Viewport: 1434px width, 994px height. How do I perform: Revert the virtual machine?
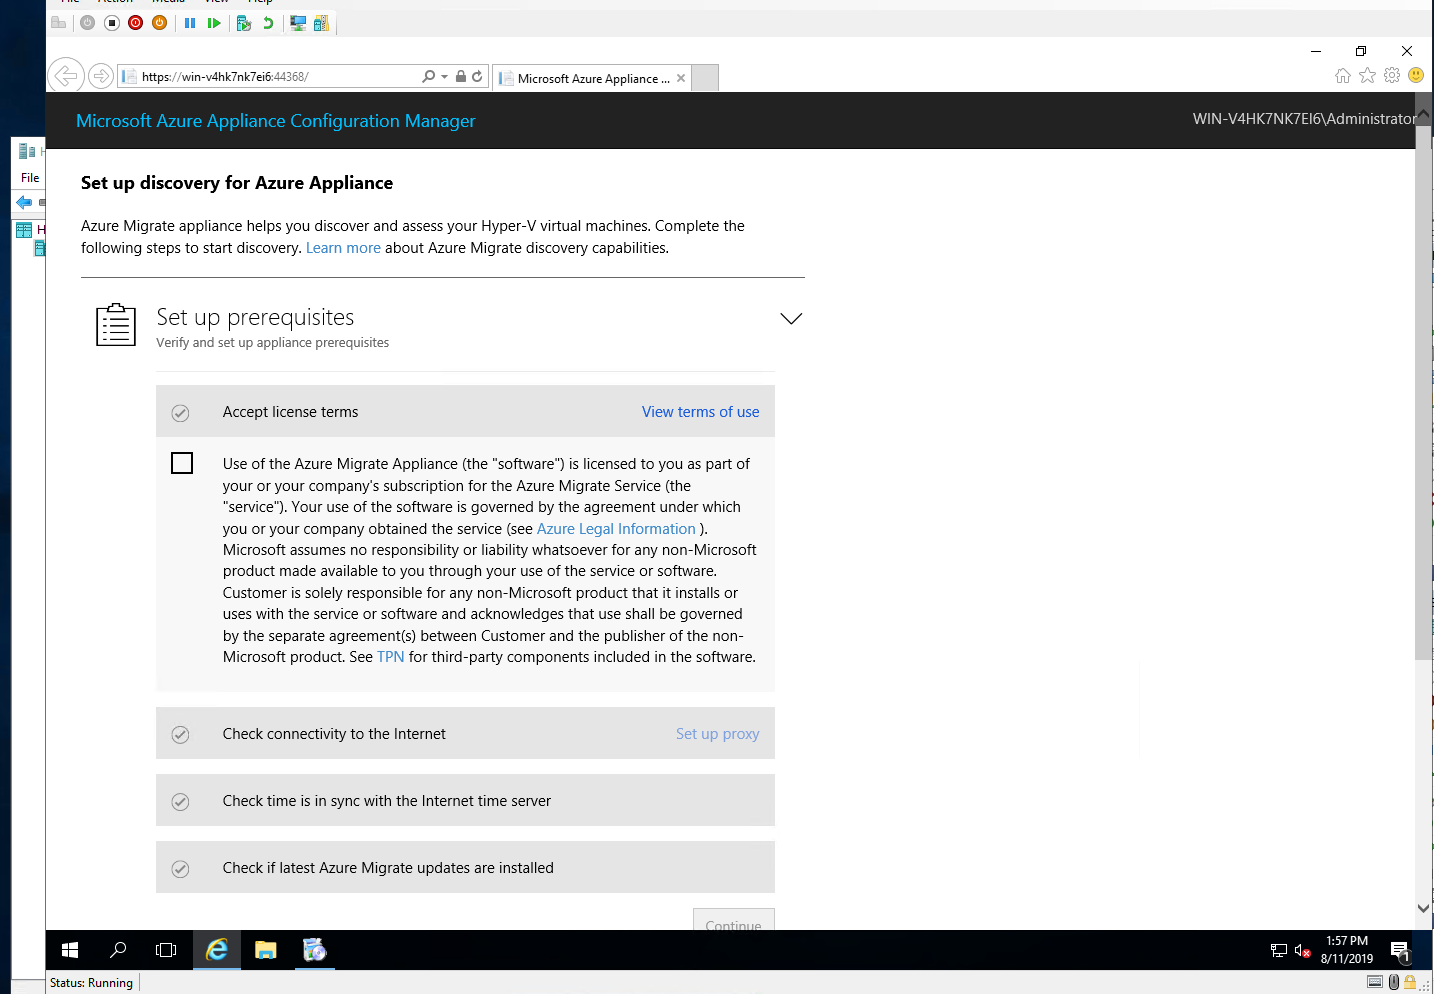coord(267,22)
